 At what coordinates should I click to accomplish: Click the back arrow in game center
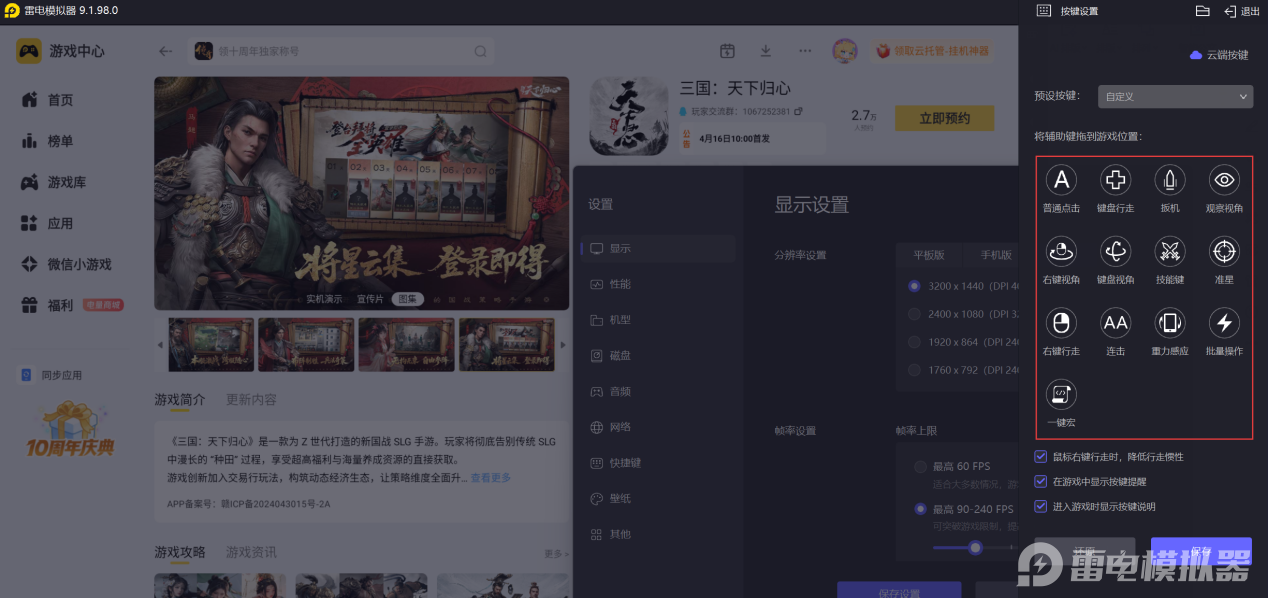click(166, 51)
